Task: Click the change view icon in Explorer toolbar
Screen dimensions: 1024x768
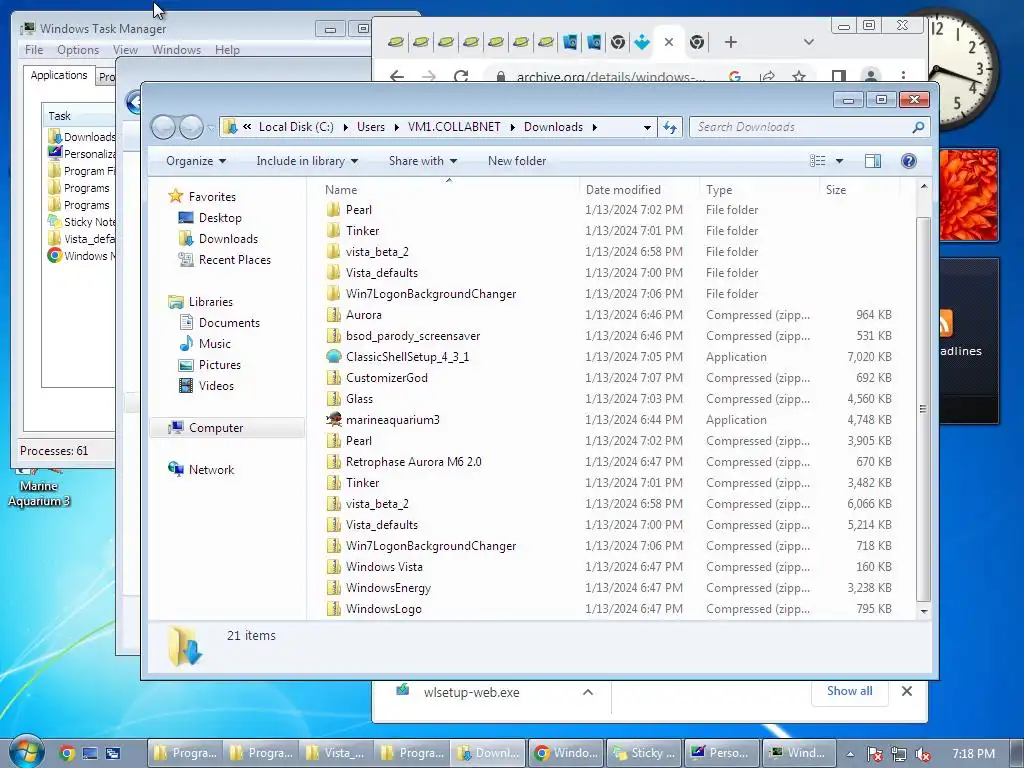Action: pos(818,161)
